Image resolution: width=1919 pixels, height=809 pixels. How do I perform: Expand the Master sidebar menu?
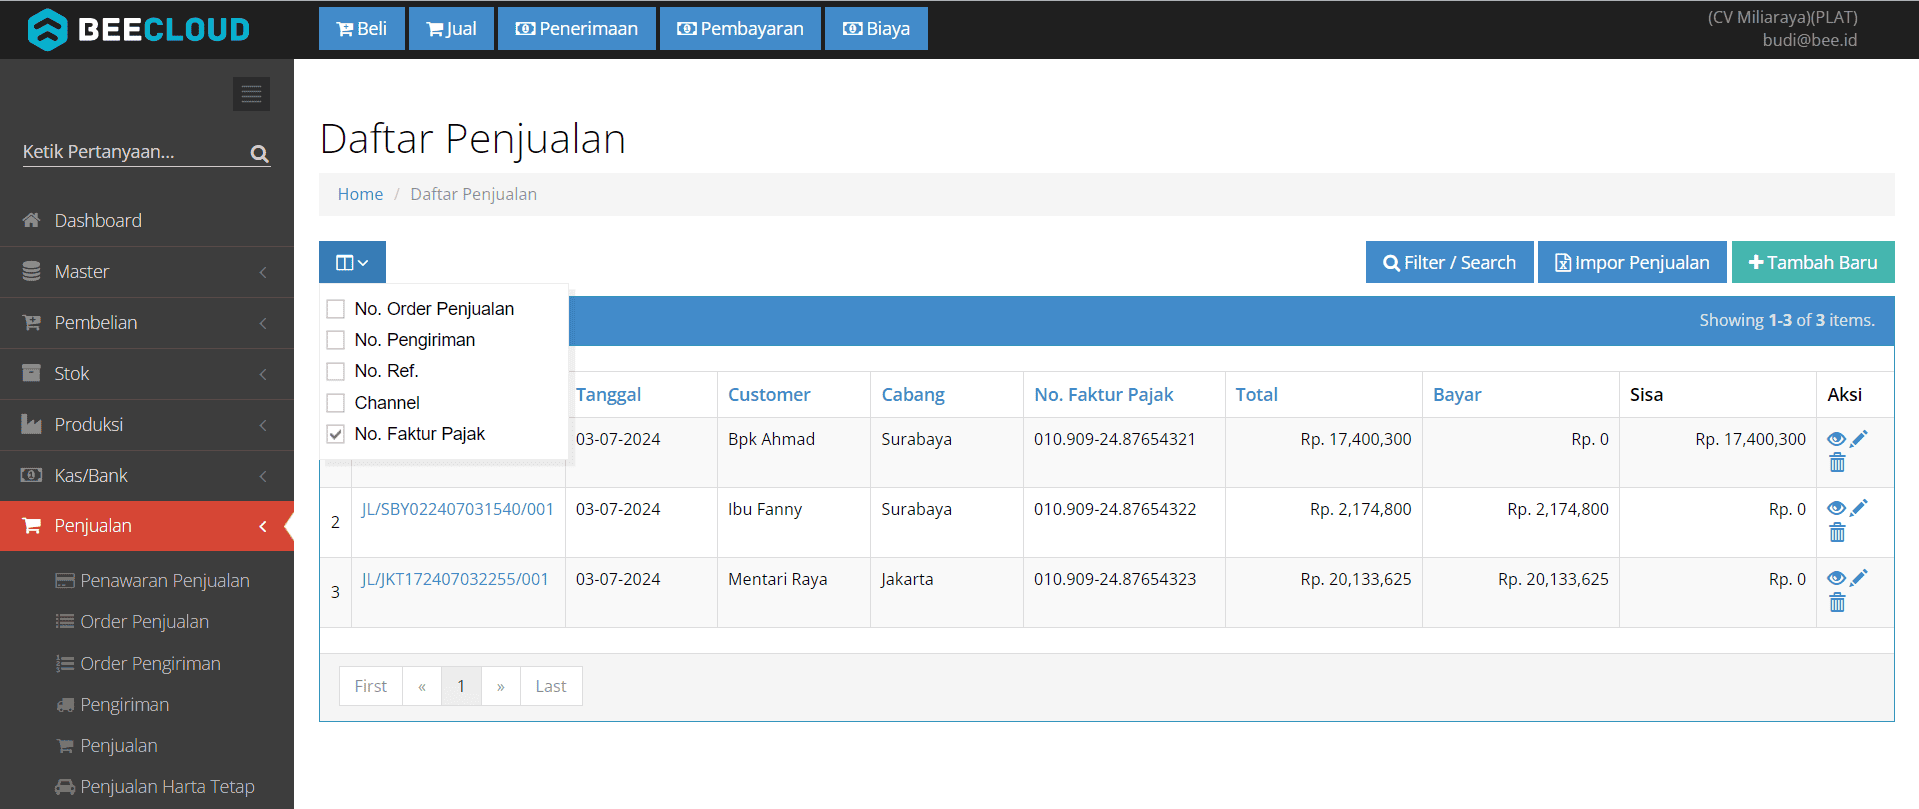147,272
